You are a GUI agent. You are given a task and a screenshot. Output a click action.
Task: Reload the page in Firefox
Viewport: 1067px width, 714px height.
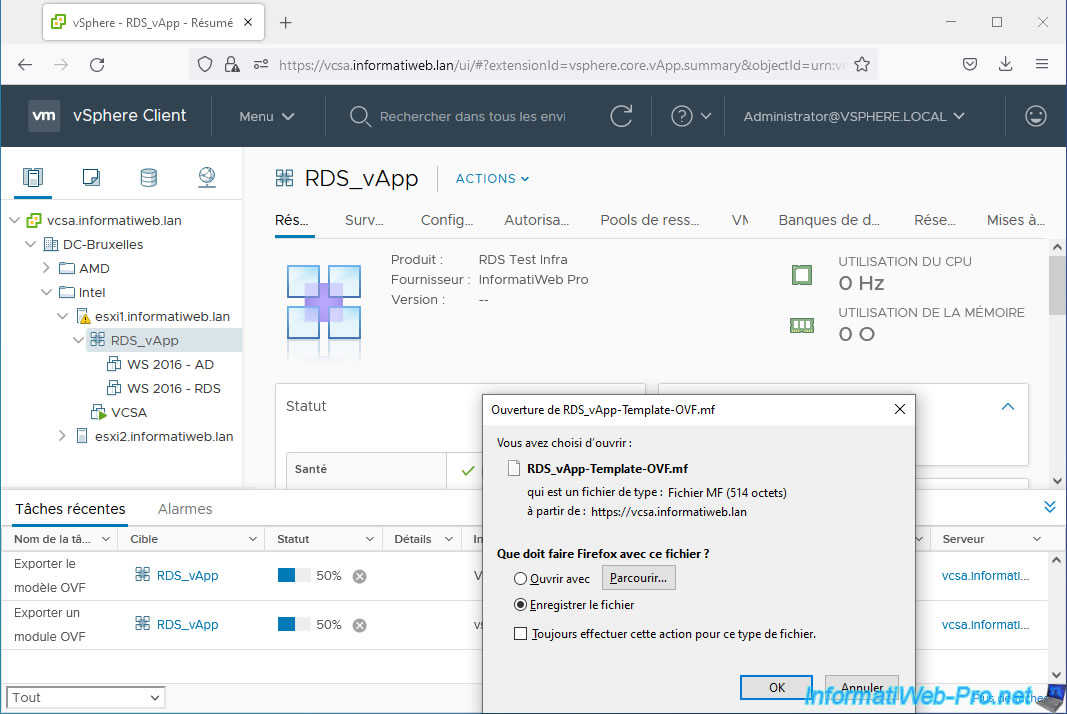(97, 65)
